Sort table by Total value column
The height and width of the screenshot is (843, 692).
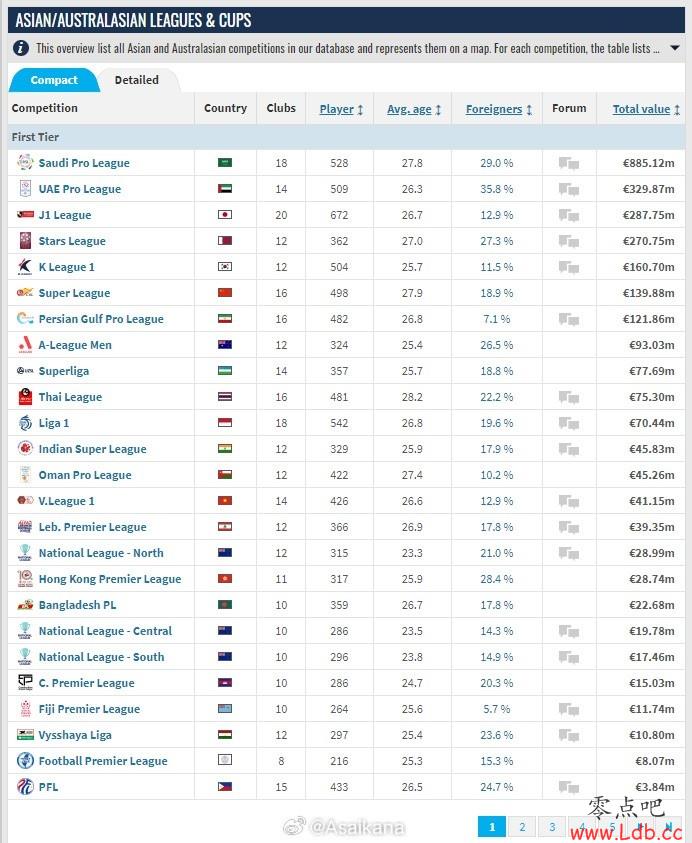pos(646,109)
